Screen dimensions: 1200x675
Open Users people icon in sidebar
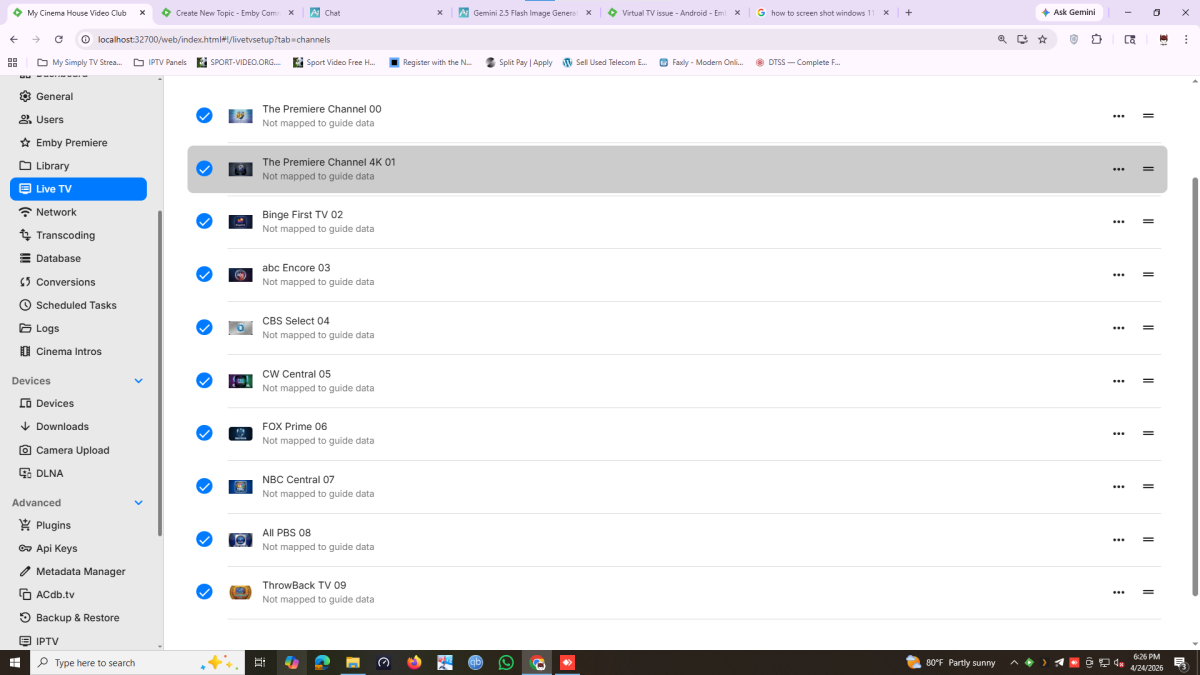coord(26,120)
